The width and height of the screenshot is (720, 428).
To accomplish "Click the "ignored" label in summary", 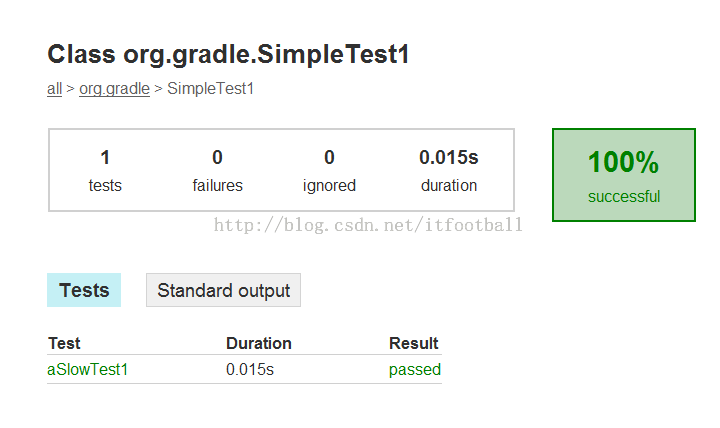I will point(329,185).
